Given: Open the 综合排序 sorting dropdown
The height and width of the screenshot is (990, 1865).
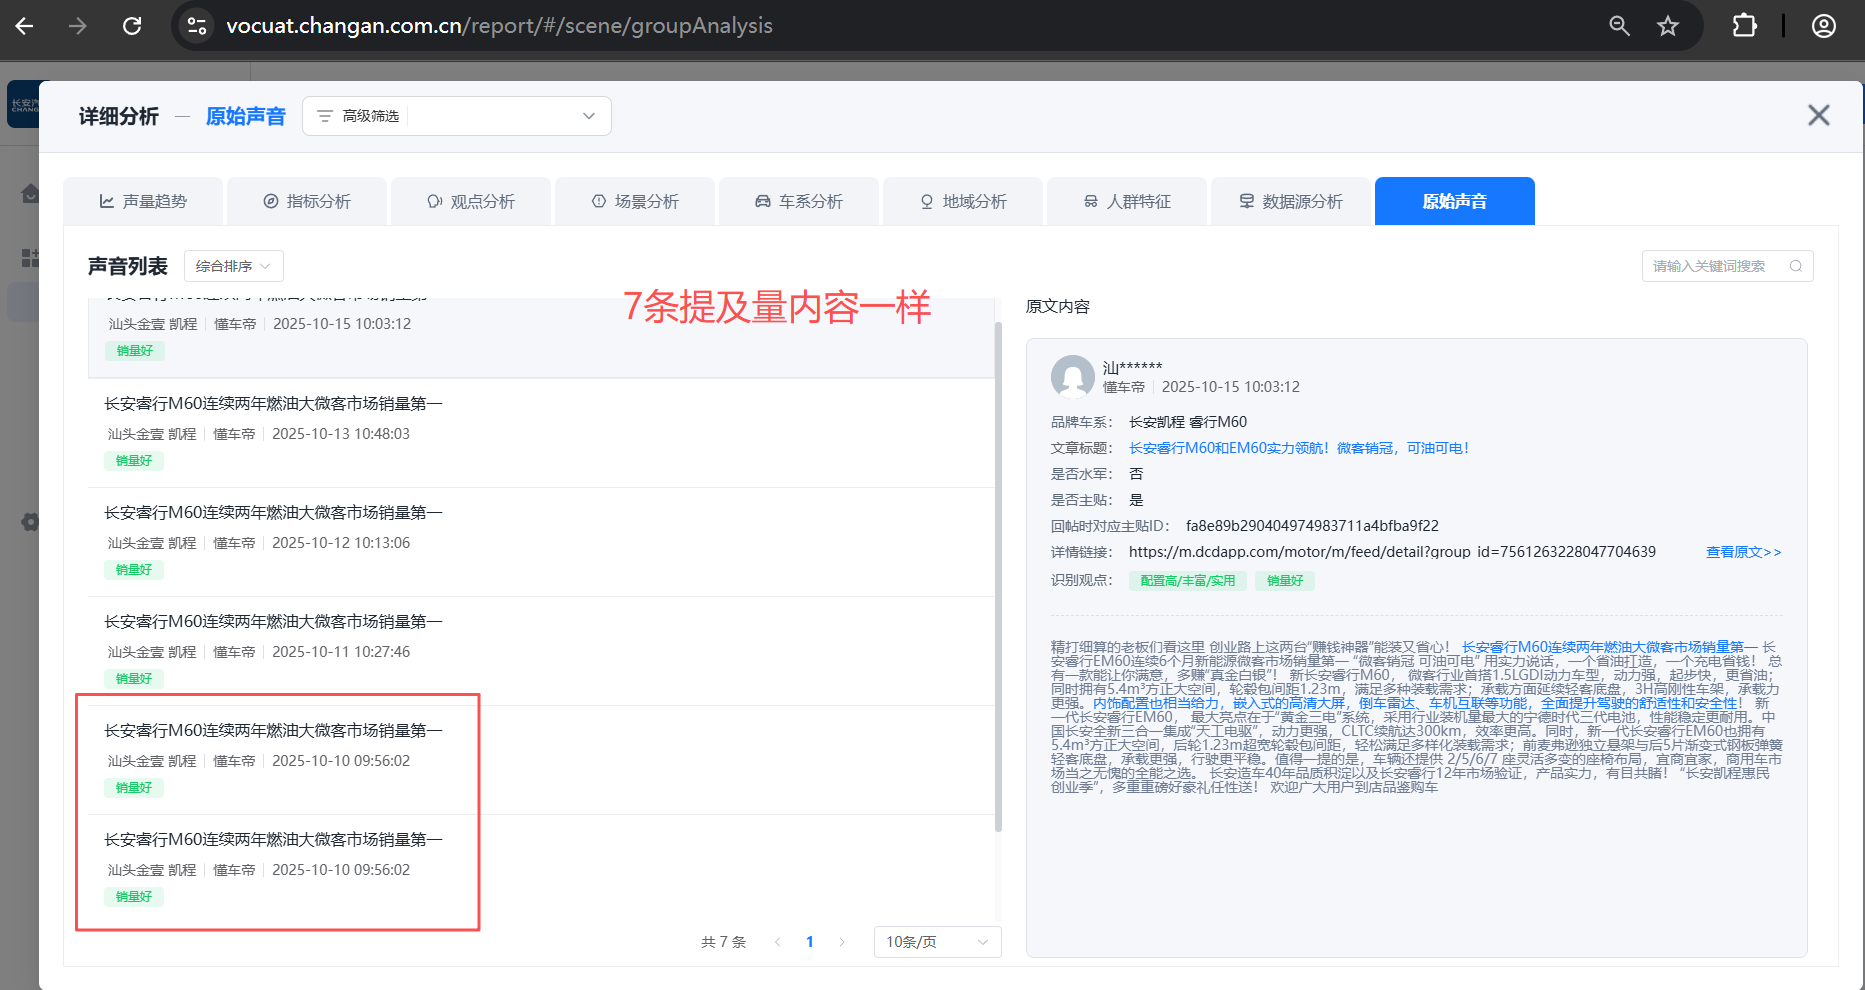Looking at the screenshot, I should [x=233, y=265].
